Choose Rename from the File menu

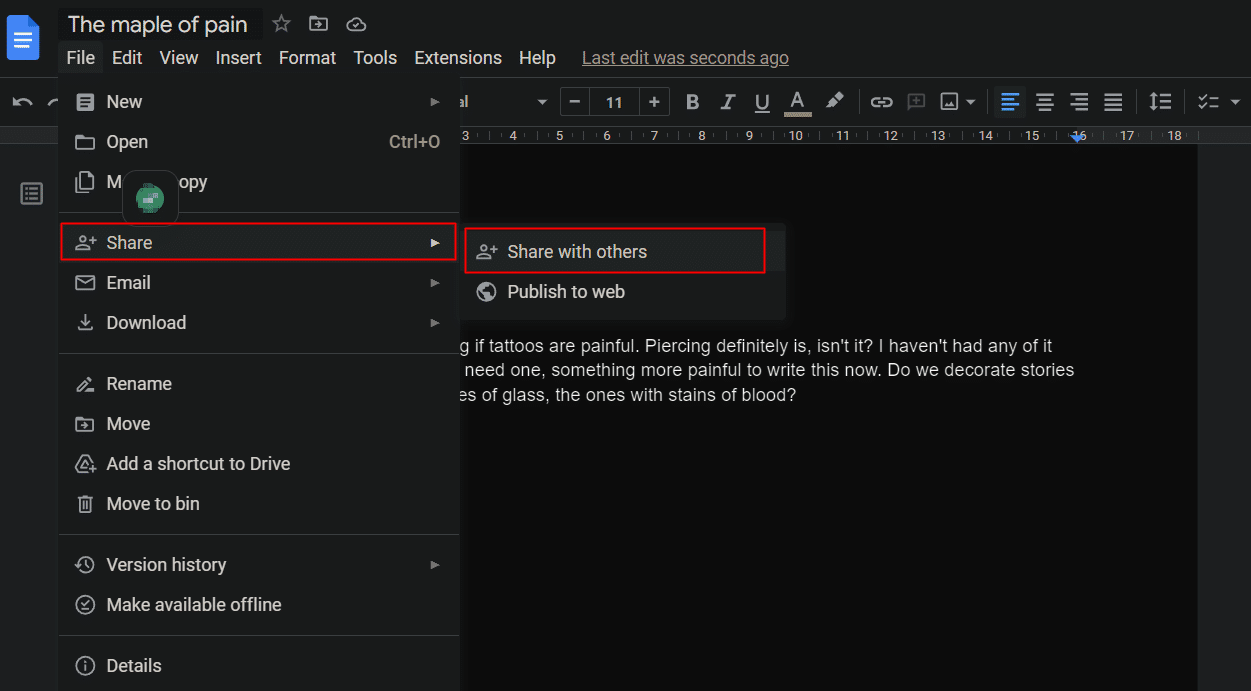pos(259,384)
